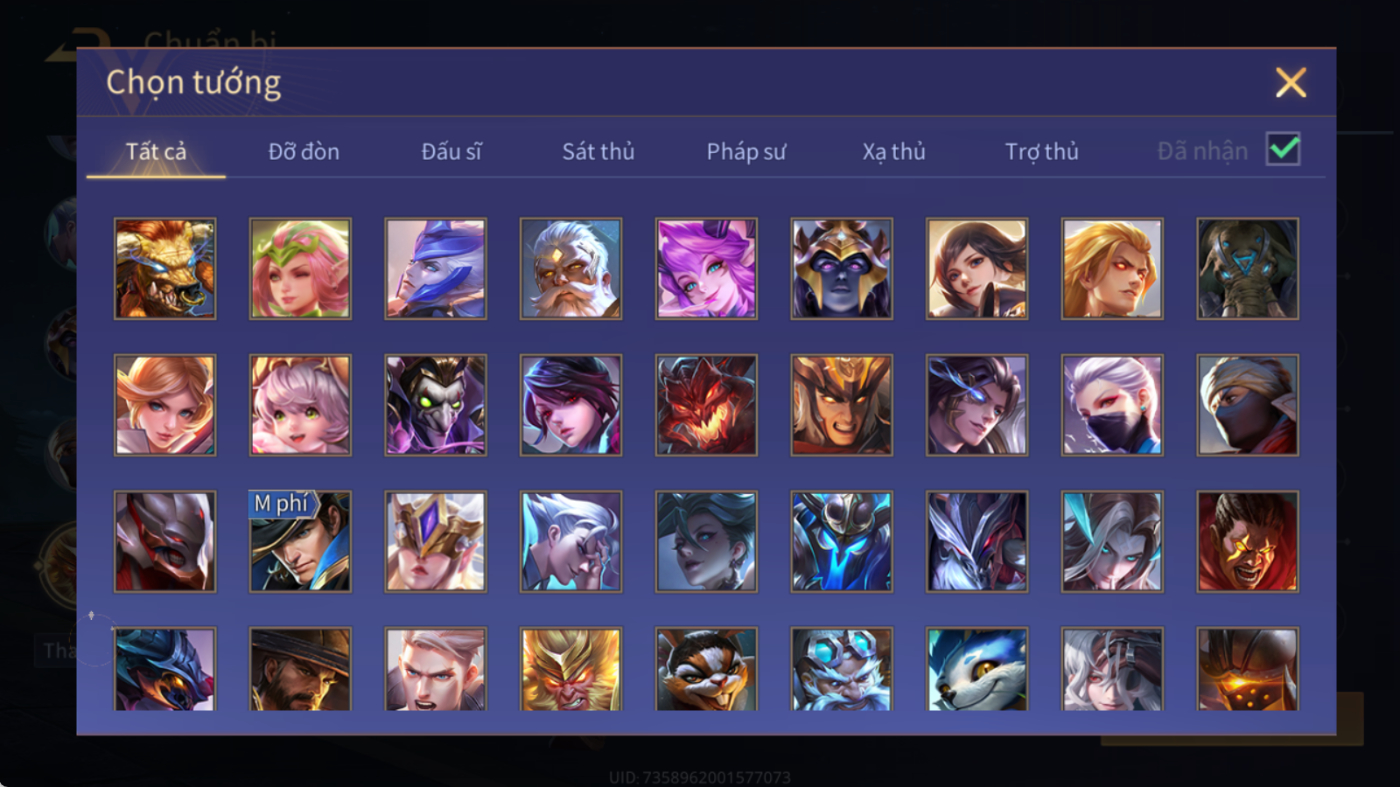Pick the pink-haired hero with flower crown
The height and width of the screenshot is (787, 1400).
coord(300,269)
